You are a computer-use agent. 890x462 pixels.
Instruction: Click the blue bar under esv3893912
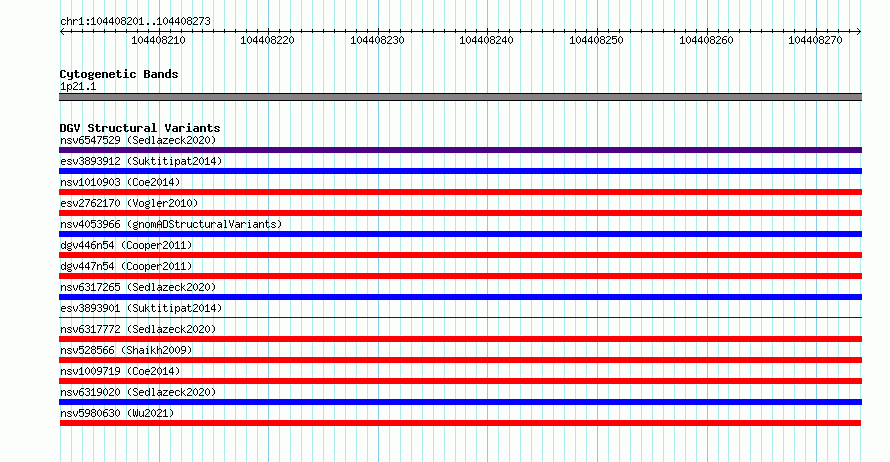pos(460,171)
